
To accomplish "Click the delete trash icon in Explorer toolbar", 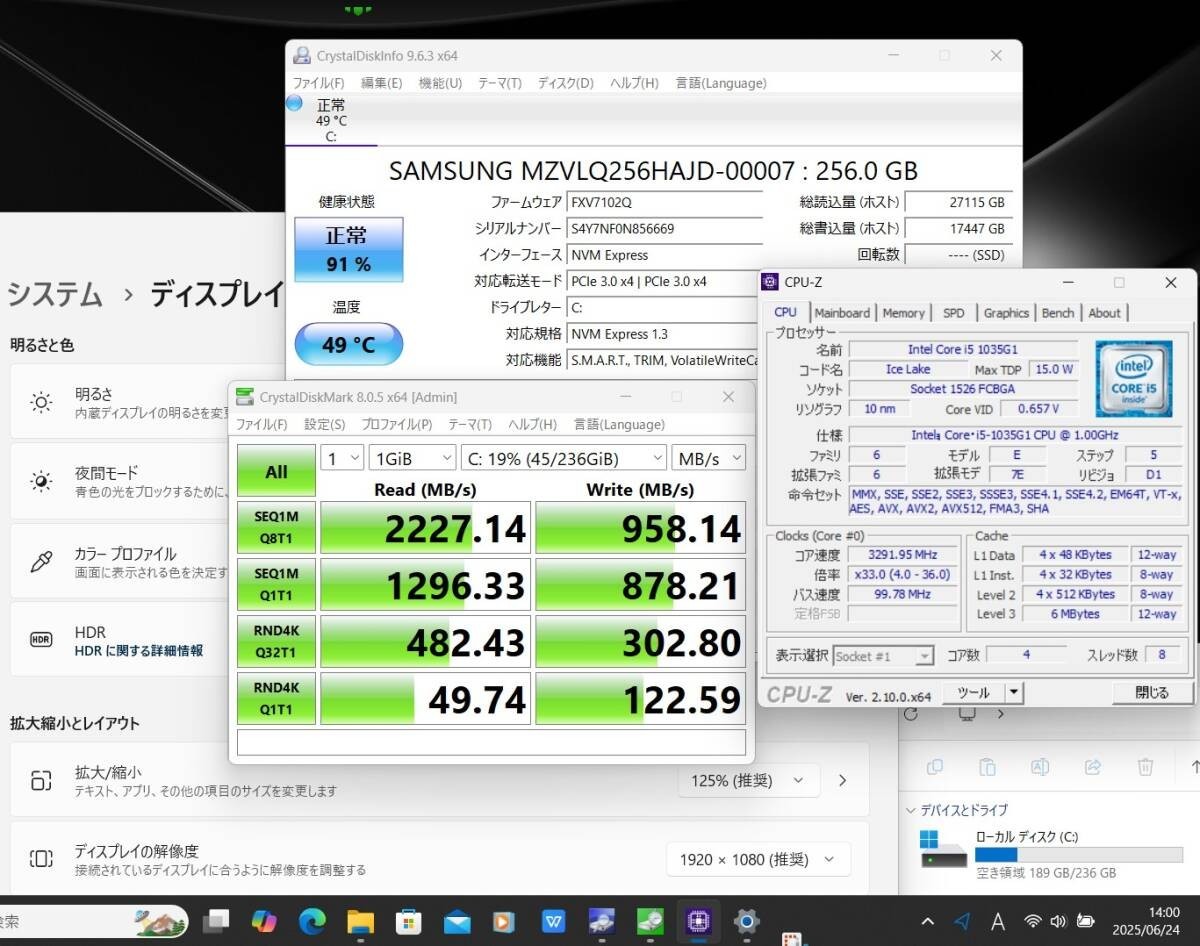I will pos(1145,767).
